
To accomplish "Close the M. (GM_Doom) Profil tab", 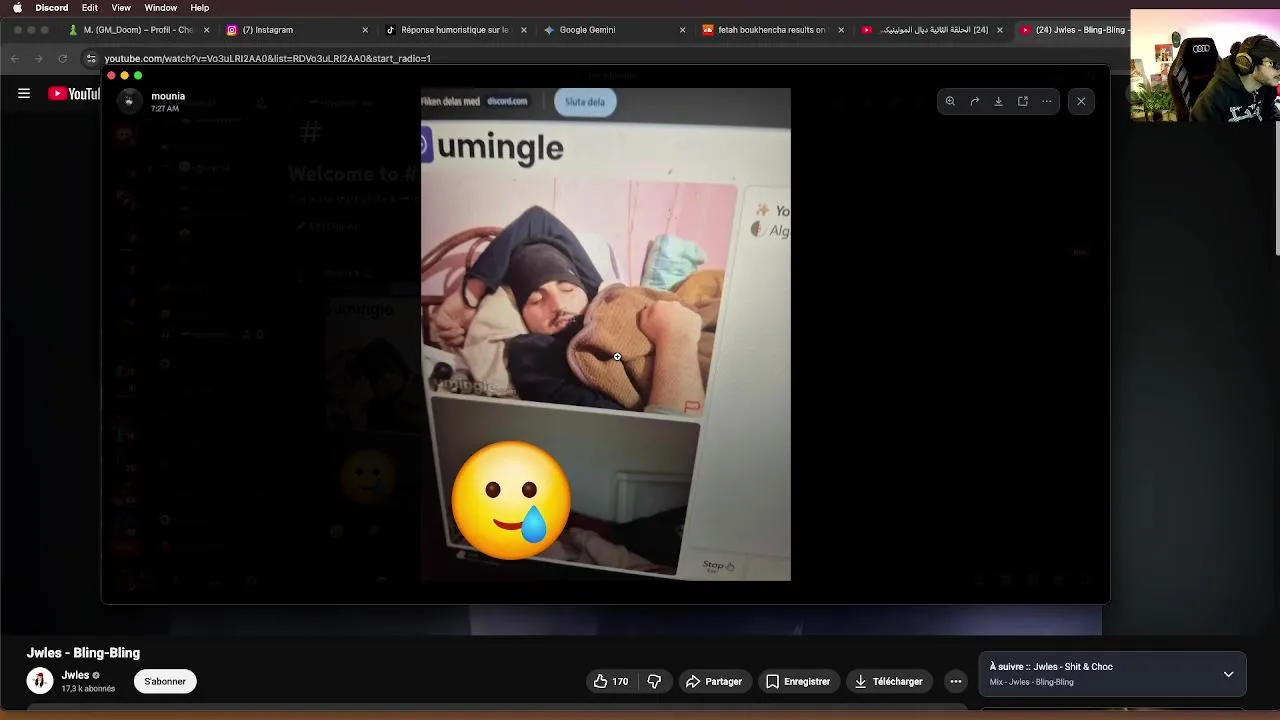I will point(207,30).
